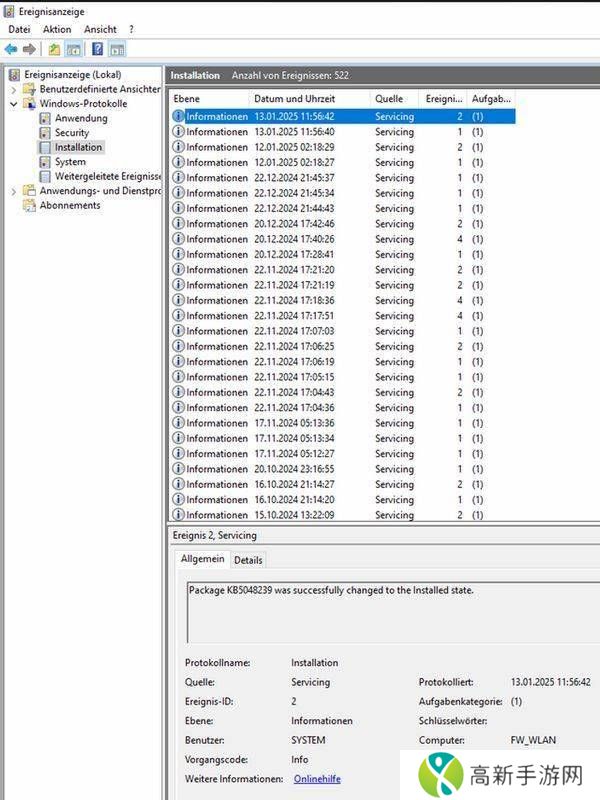The width and height of the screenshot is (600, 800).
Task: Sort events by Datum und Uhrzeit column
Action: pyautogui.click(x=294, y=99)
